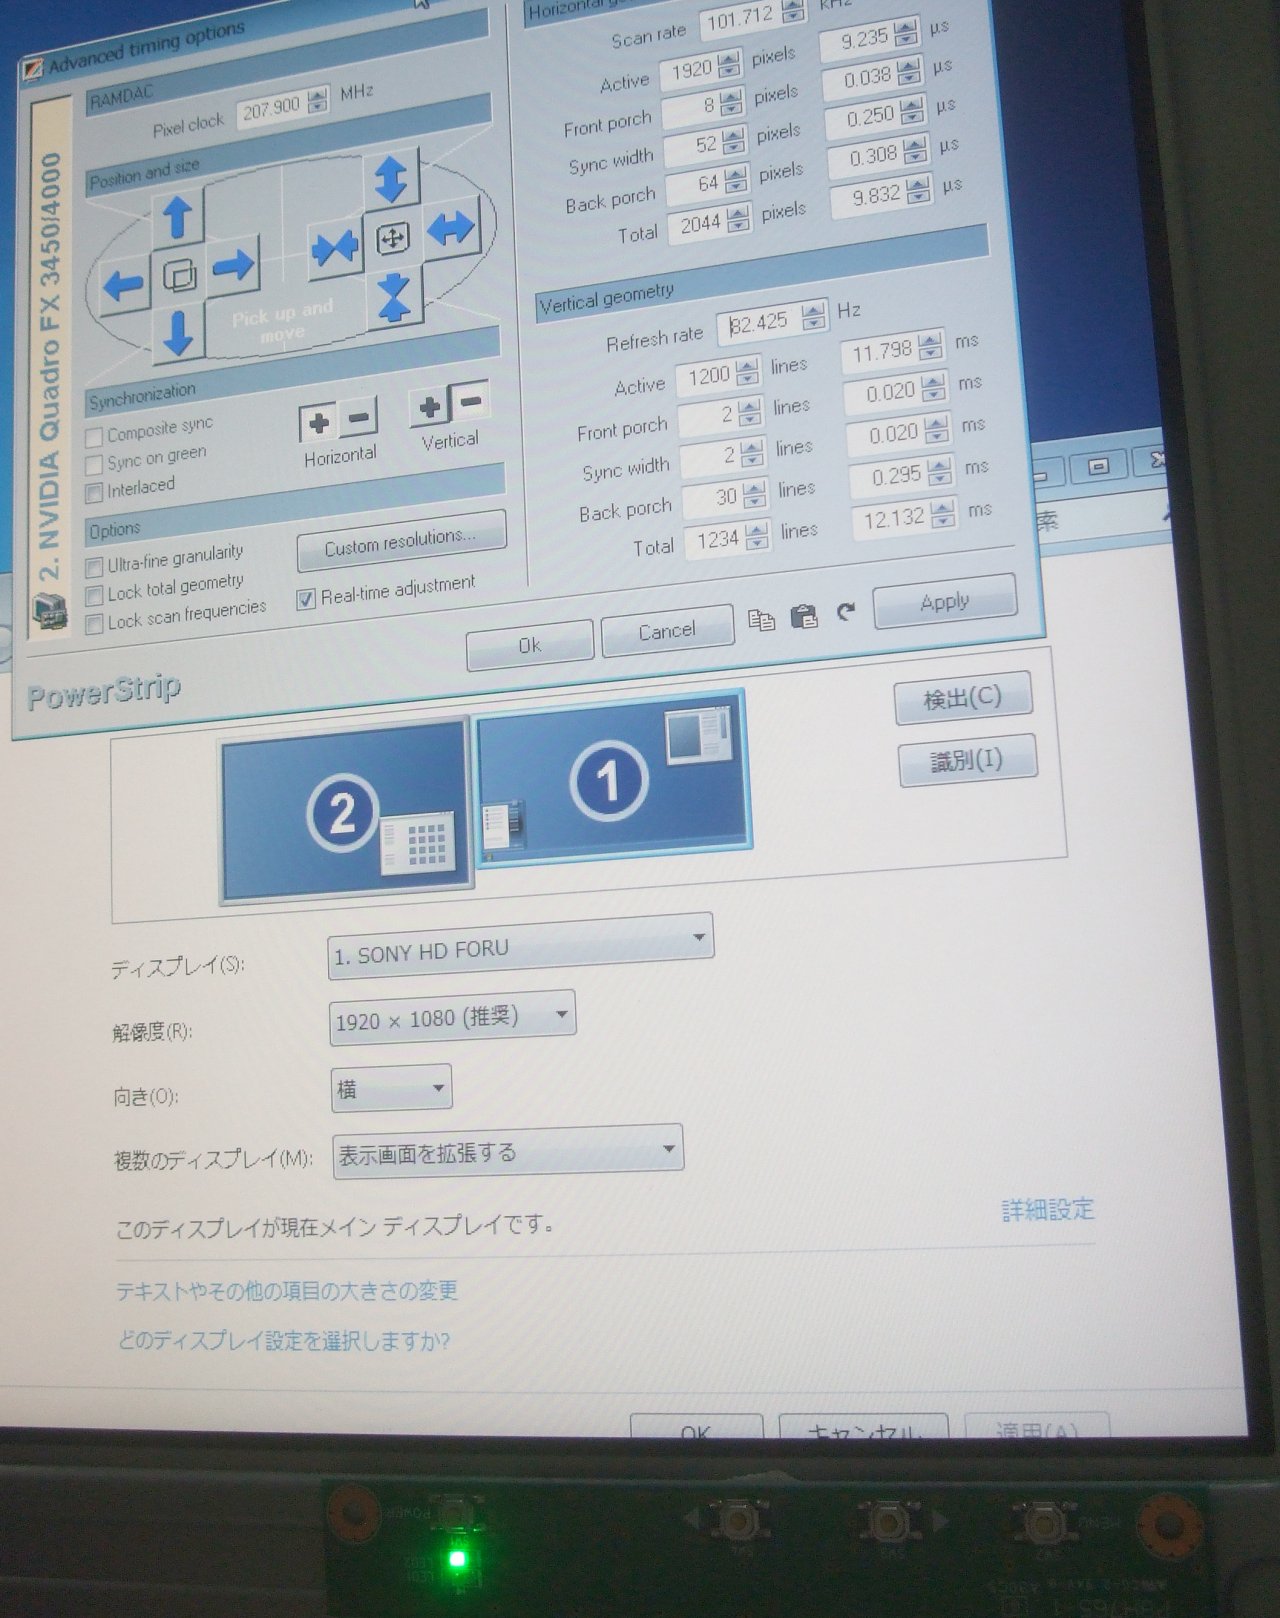The width and height of the screenshot is (1280, 1618).
Task: Uncheck Real-time adjustment
Action: [x=306, y=600]
